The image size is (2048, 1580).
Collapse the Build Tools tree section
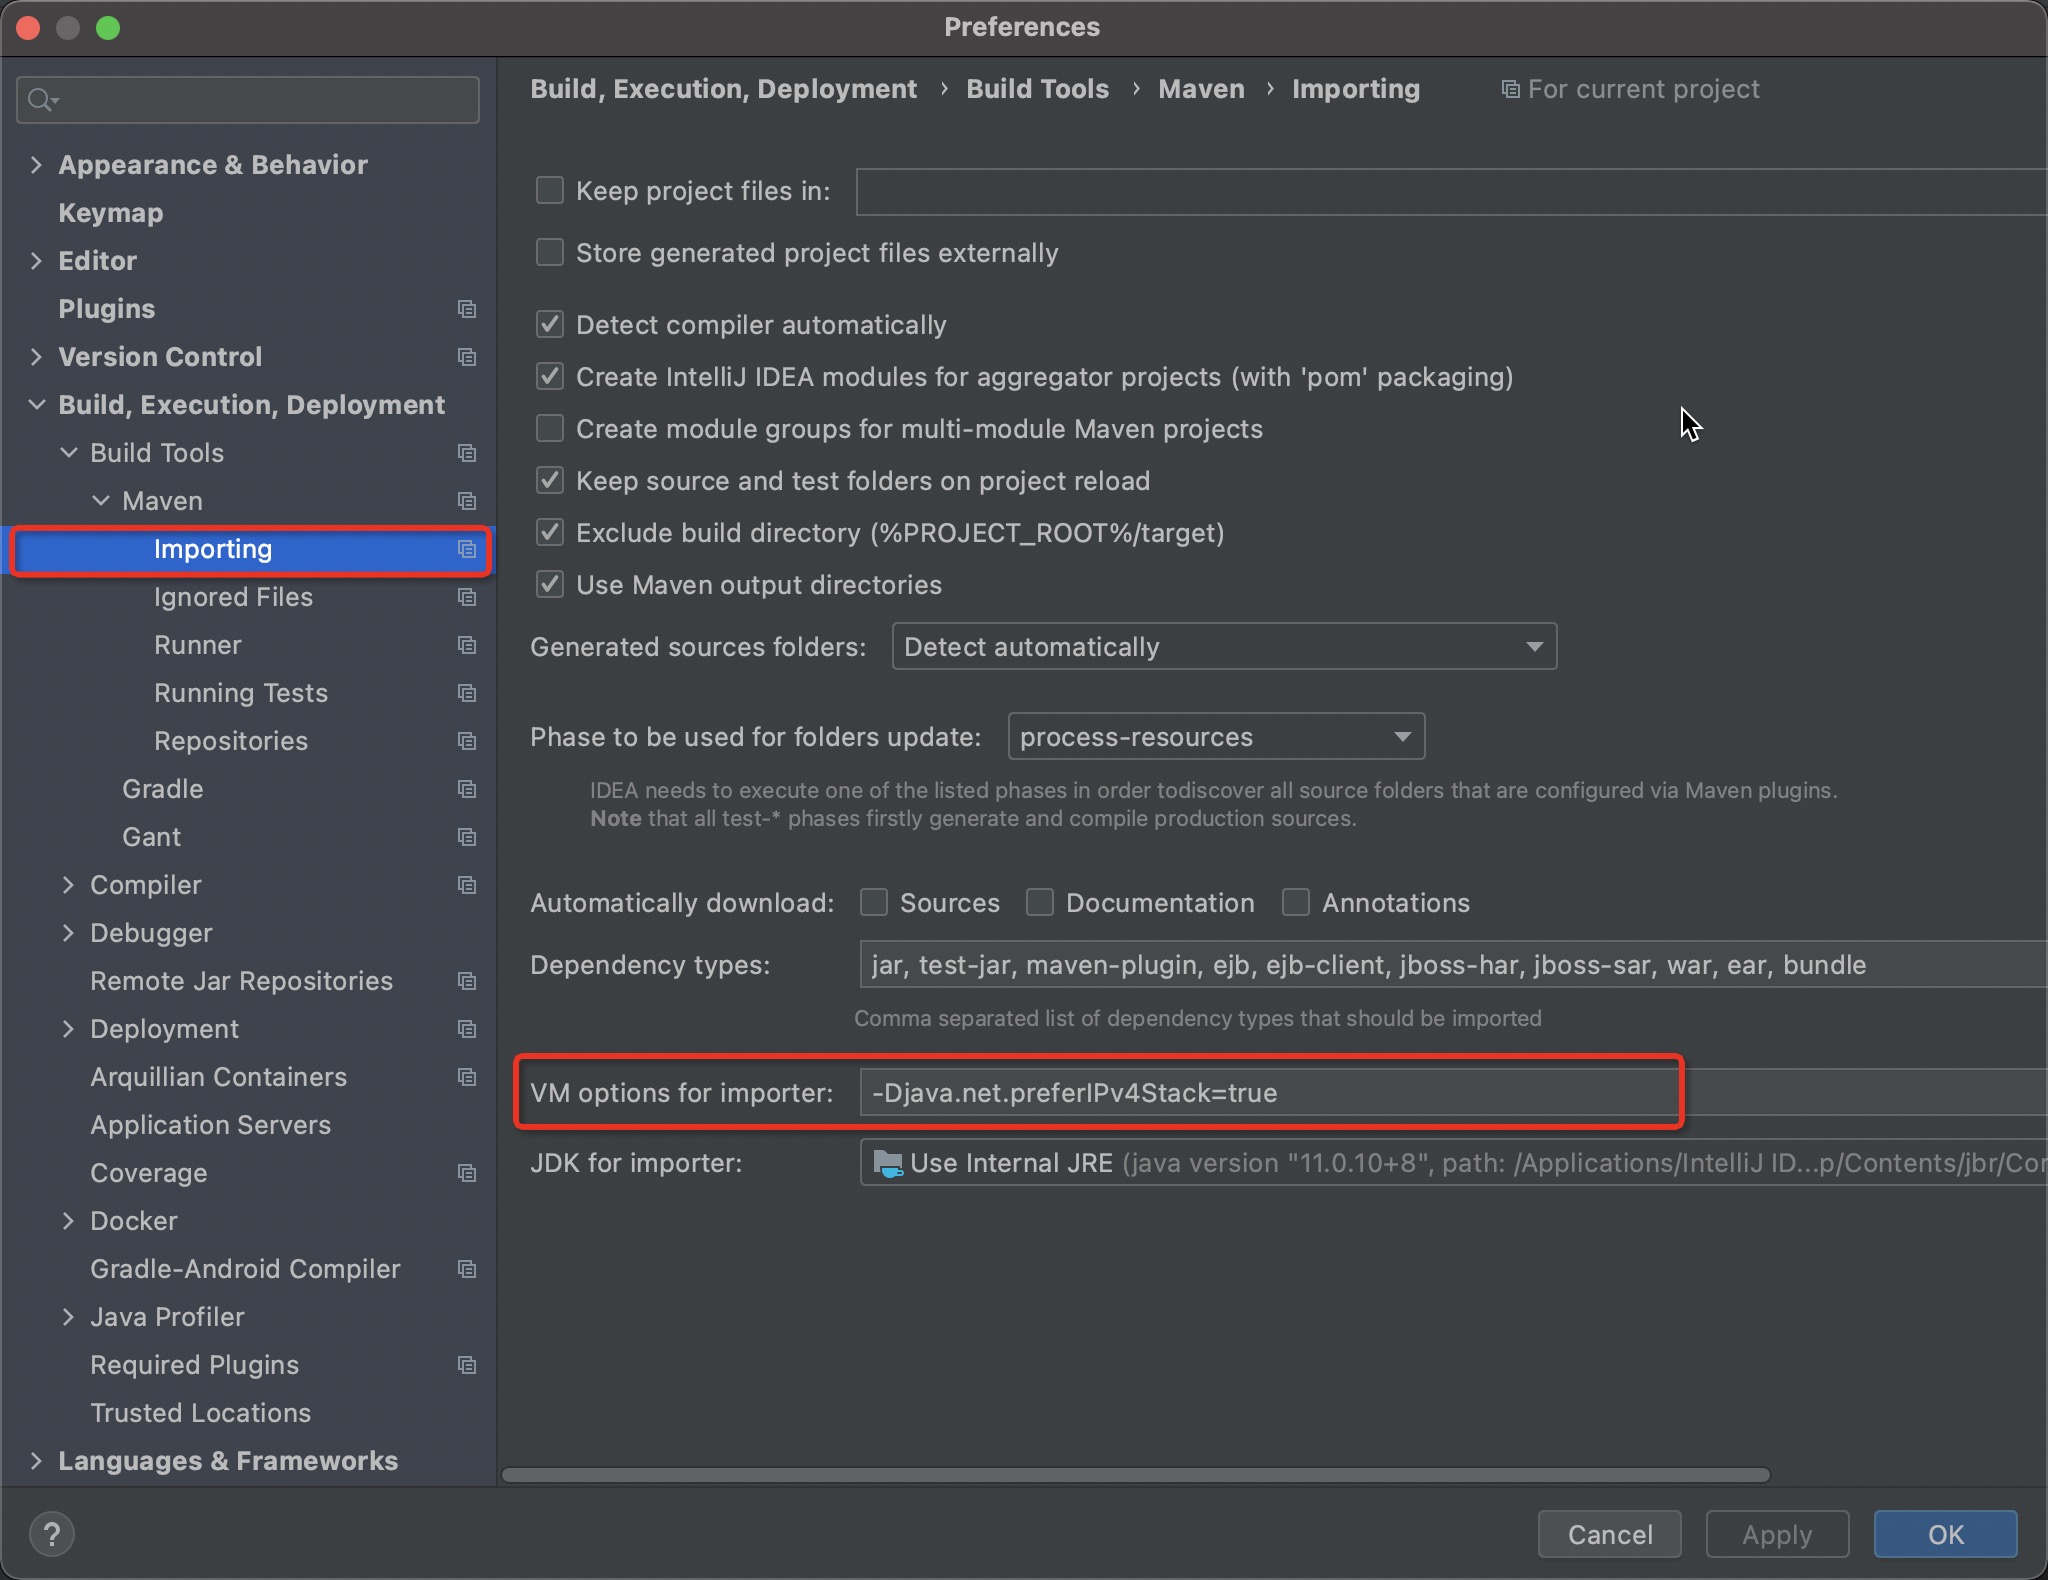[68, 453]
